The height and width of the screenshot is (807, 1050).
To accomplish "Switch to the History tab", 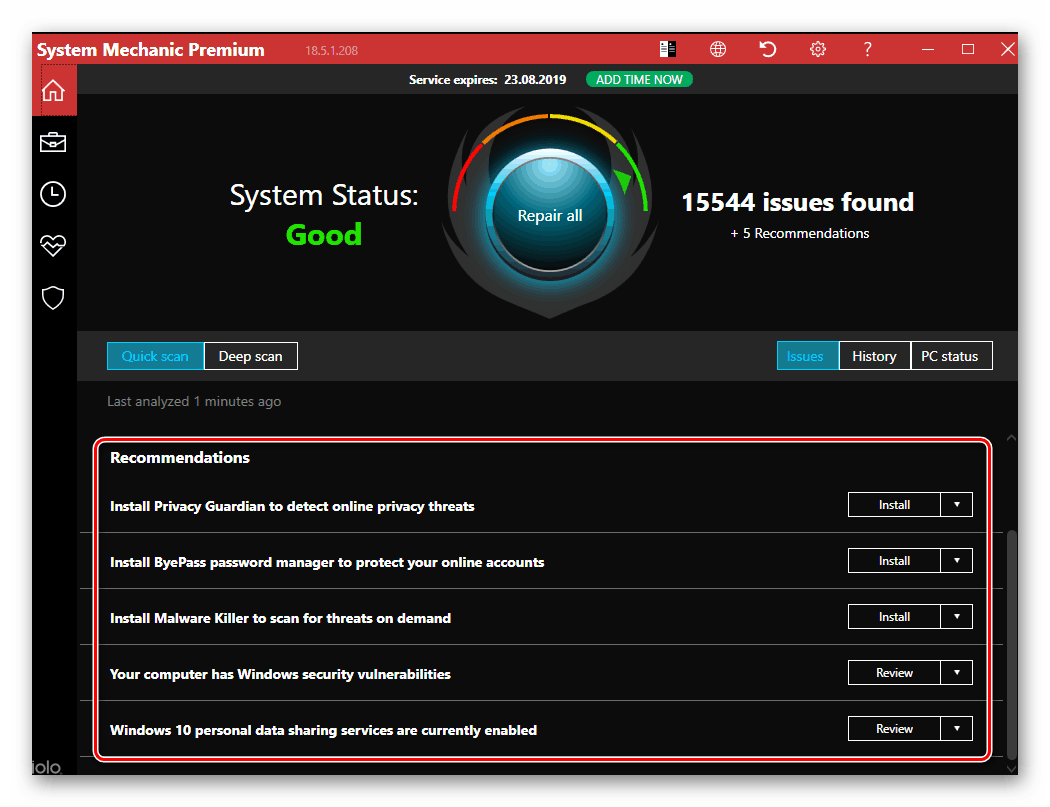I will tap(875, 356).
